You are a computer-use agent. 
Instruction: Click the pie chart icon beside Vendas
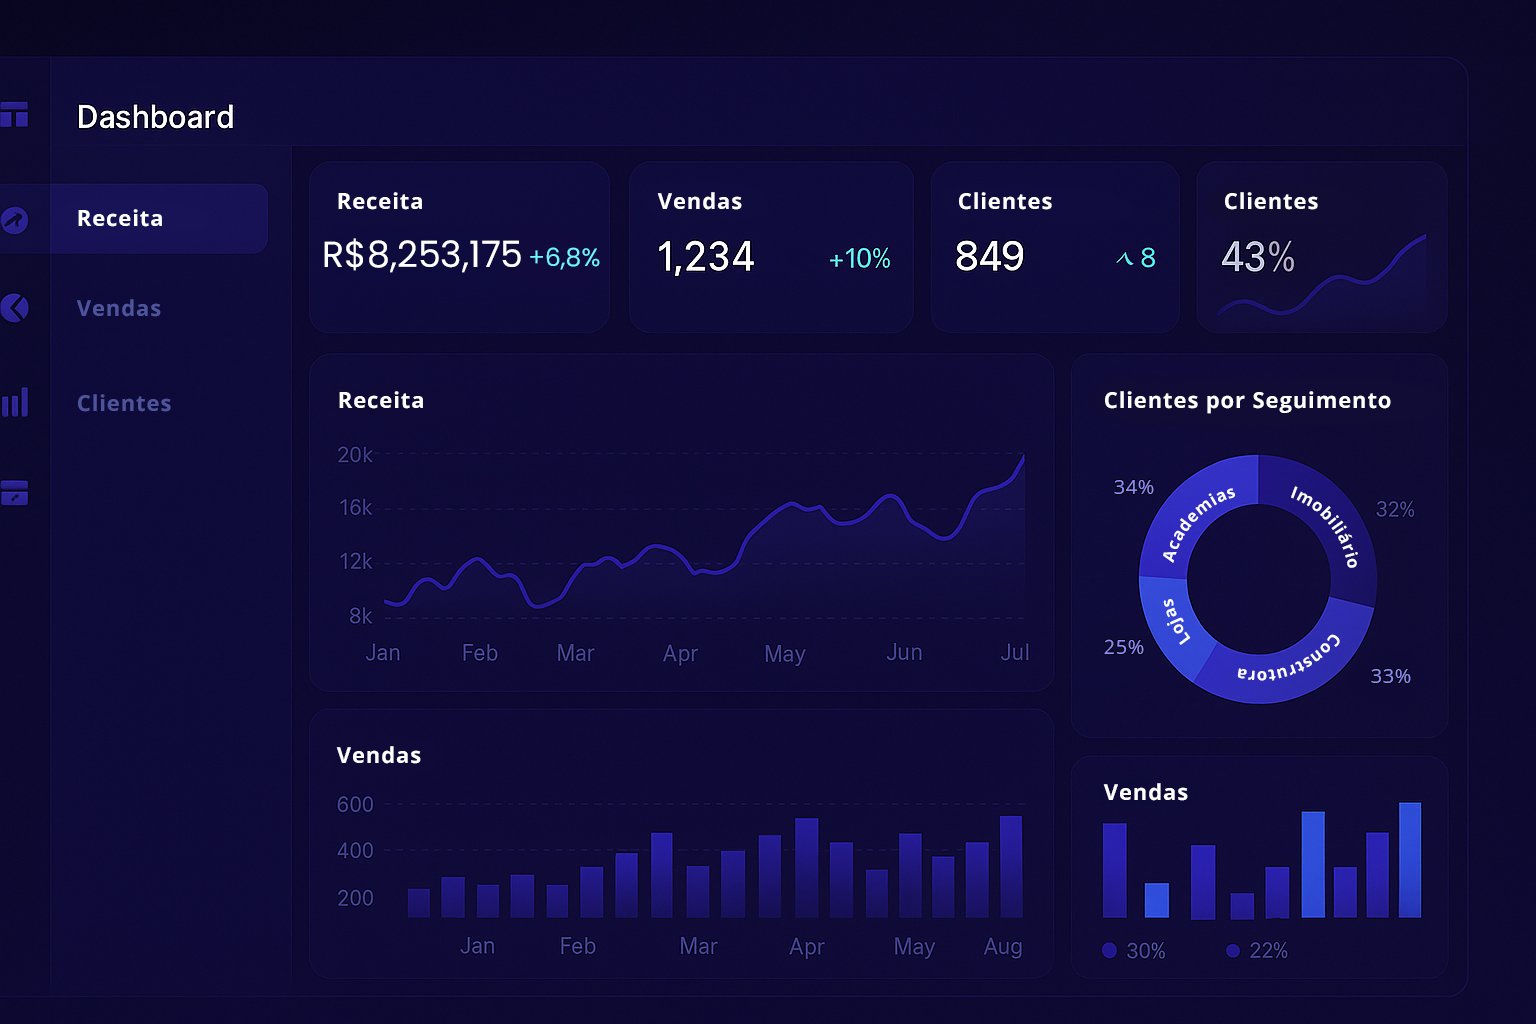click(x=14, y=308)
